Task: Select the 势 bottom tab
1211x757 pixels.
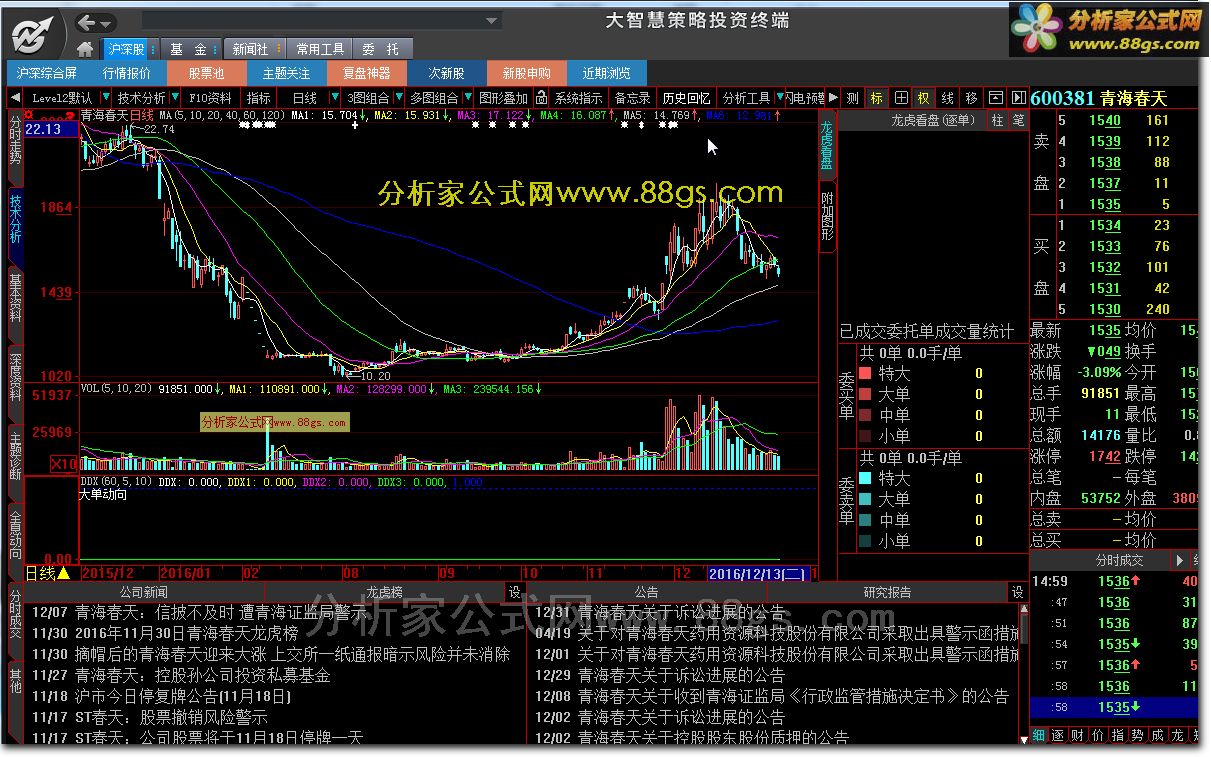Action: 1139,735
